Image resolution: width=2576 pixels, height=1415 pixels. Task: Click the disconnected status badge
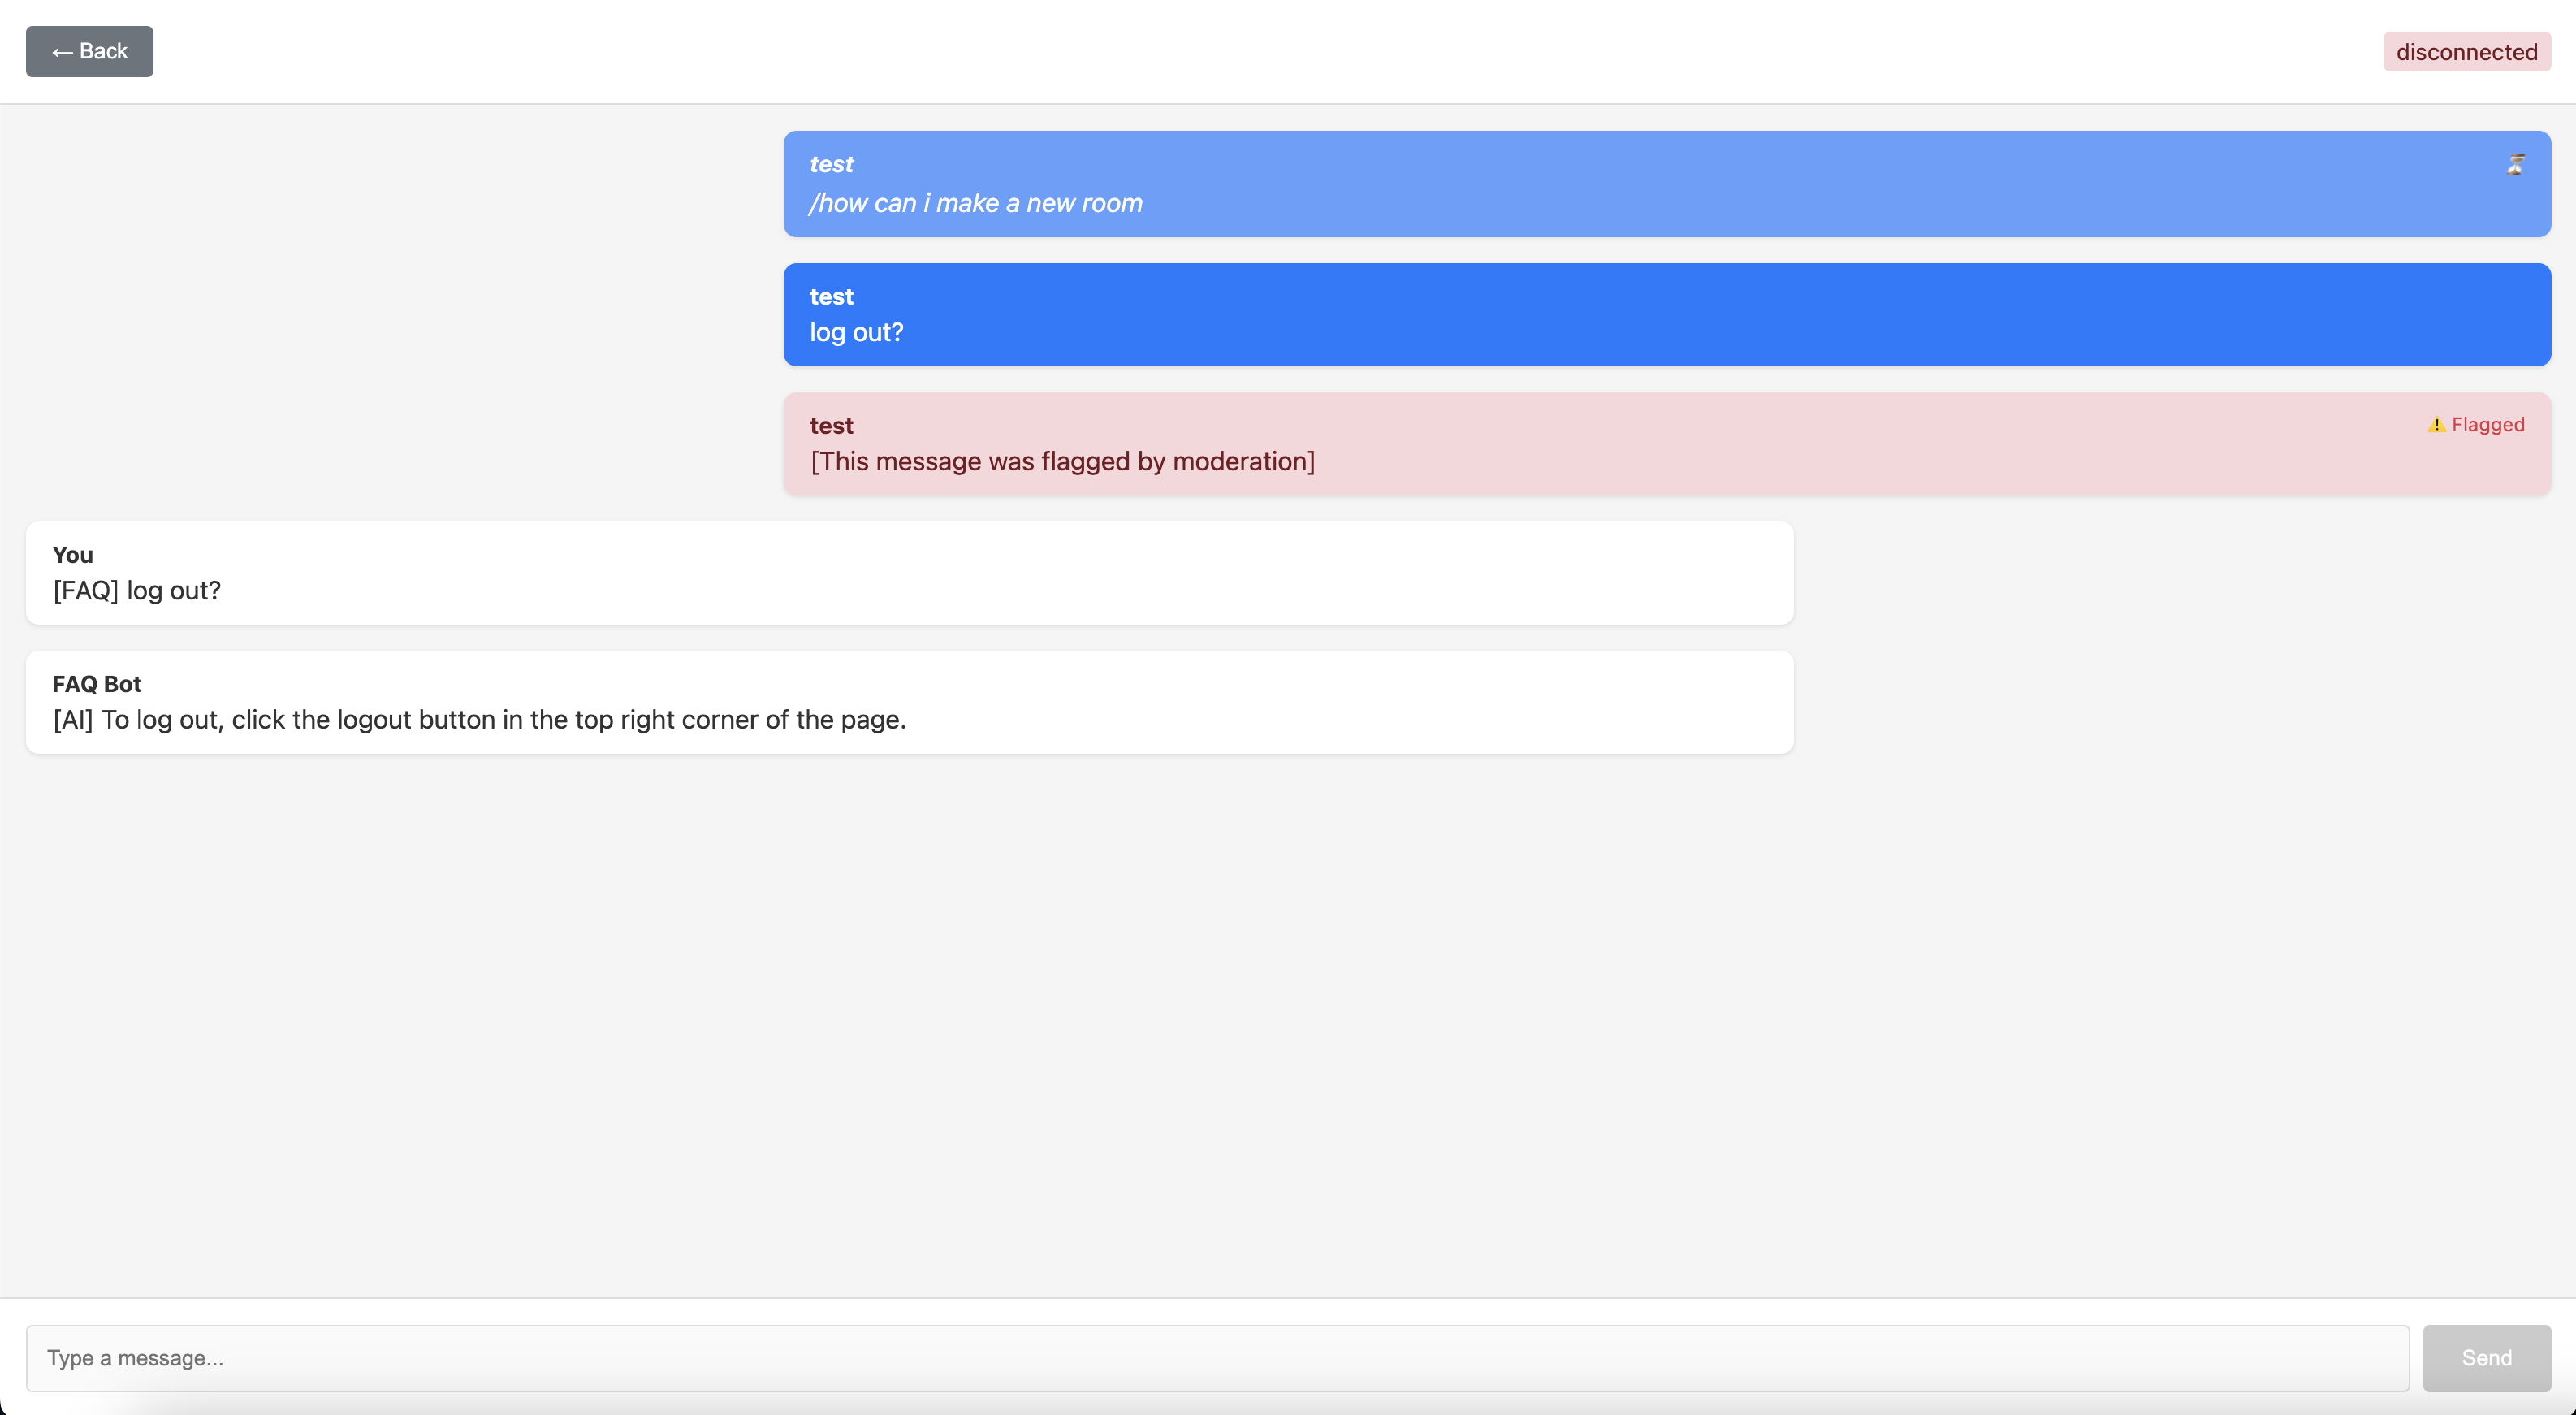point(2466,52)
